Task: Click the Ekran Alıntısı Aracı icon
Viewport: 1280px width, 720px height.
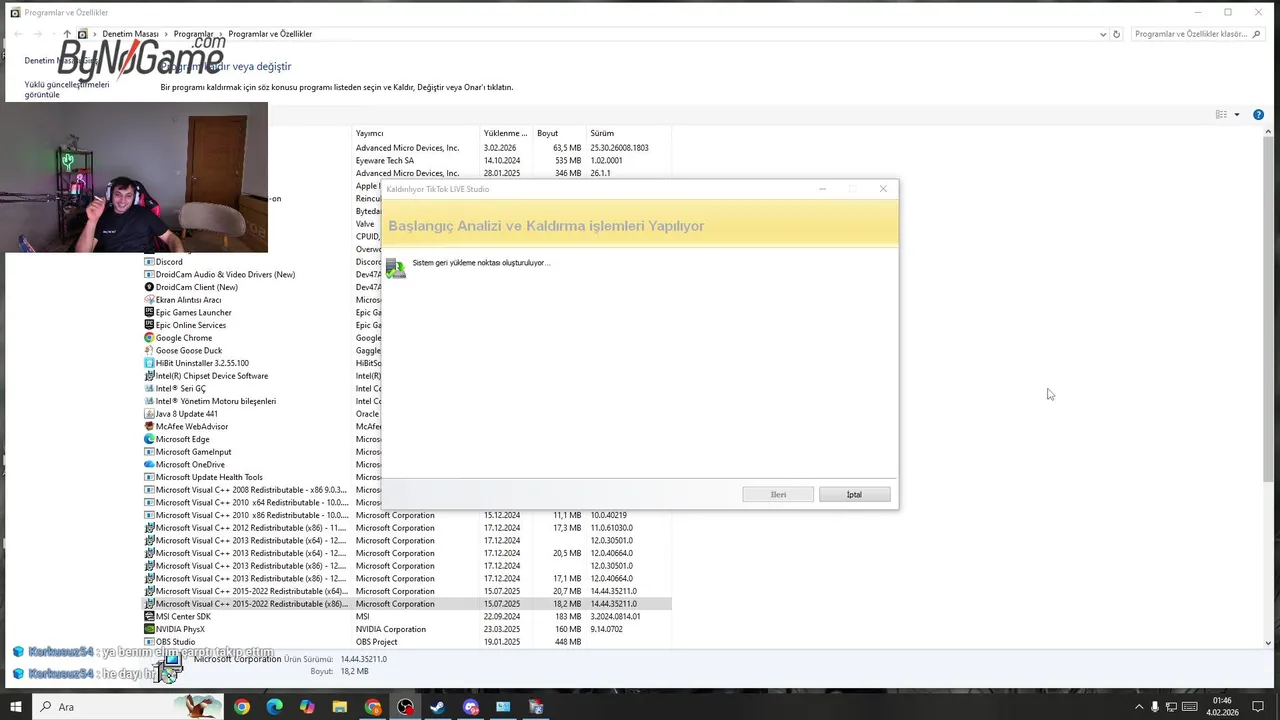Action: pyautogui.click(x=149, y=300)
